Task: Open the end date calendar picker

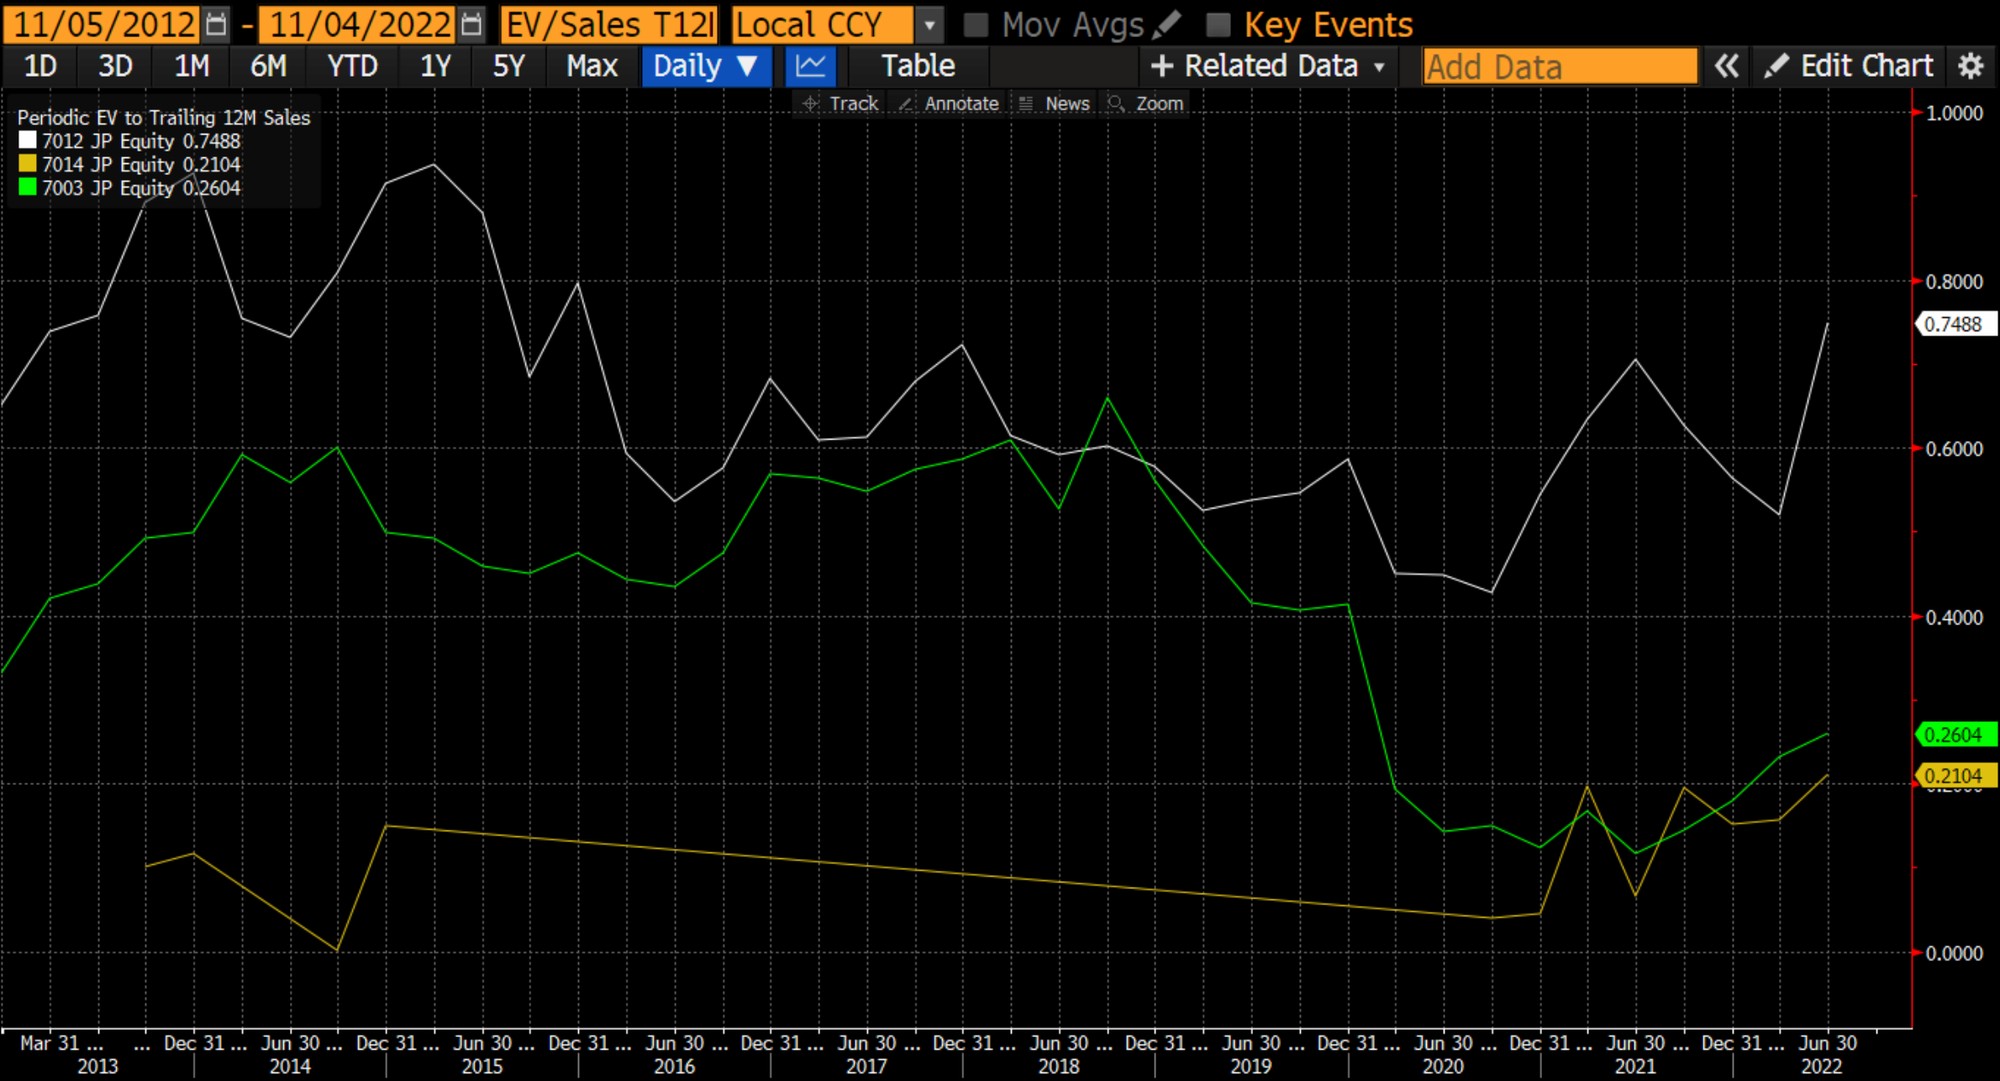Action: (472, 24)
